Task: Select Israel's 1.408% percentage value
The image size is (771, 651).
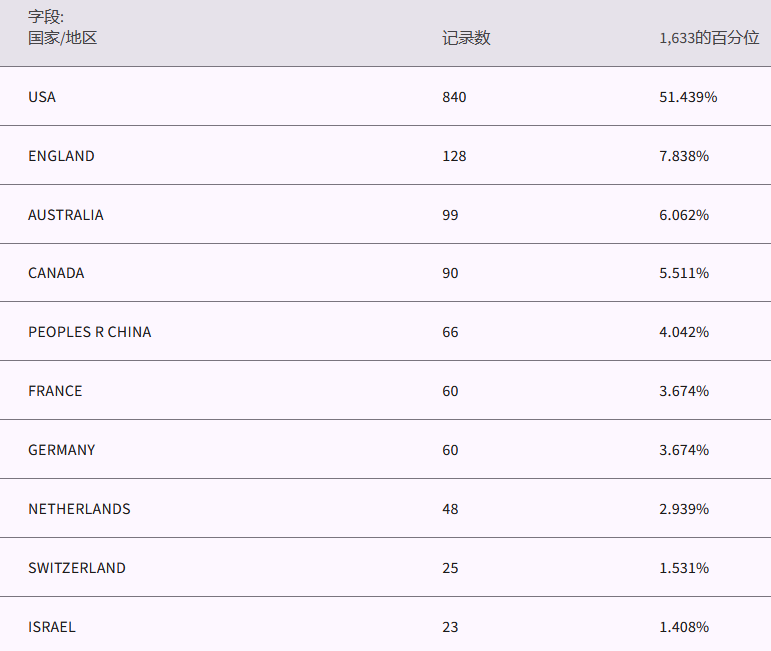Action: 684,627
